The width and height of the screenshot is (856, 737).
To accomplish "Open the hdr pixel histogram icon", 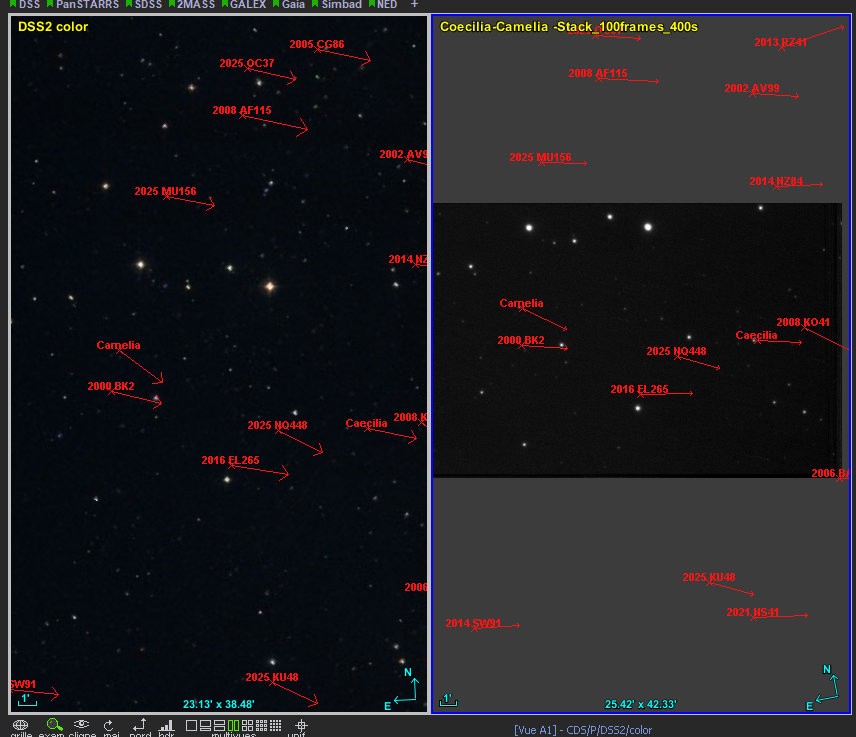I will 166,725.
